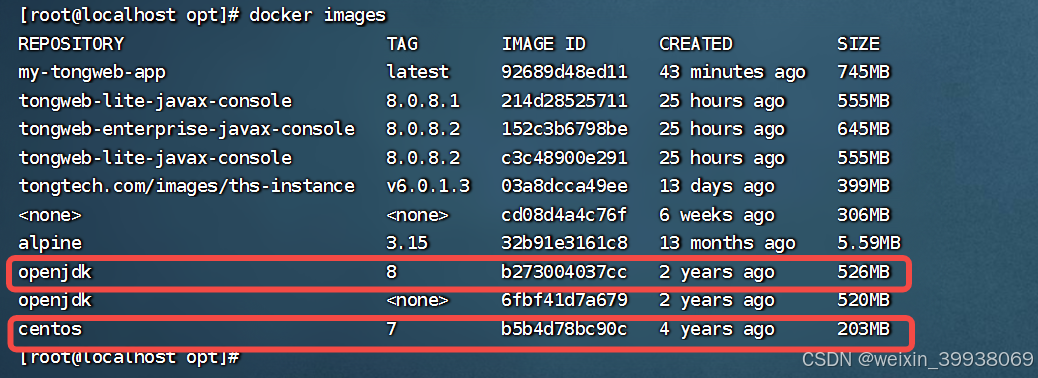The height and width of the screenshot is (378, 1038).
Task: Click the [root@localhost opt]# prompt below the table
Action: 128,357
